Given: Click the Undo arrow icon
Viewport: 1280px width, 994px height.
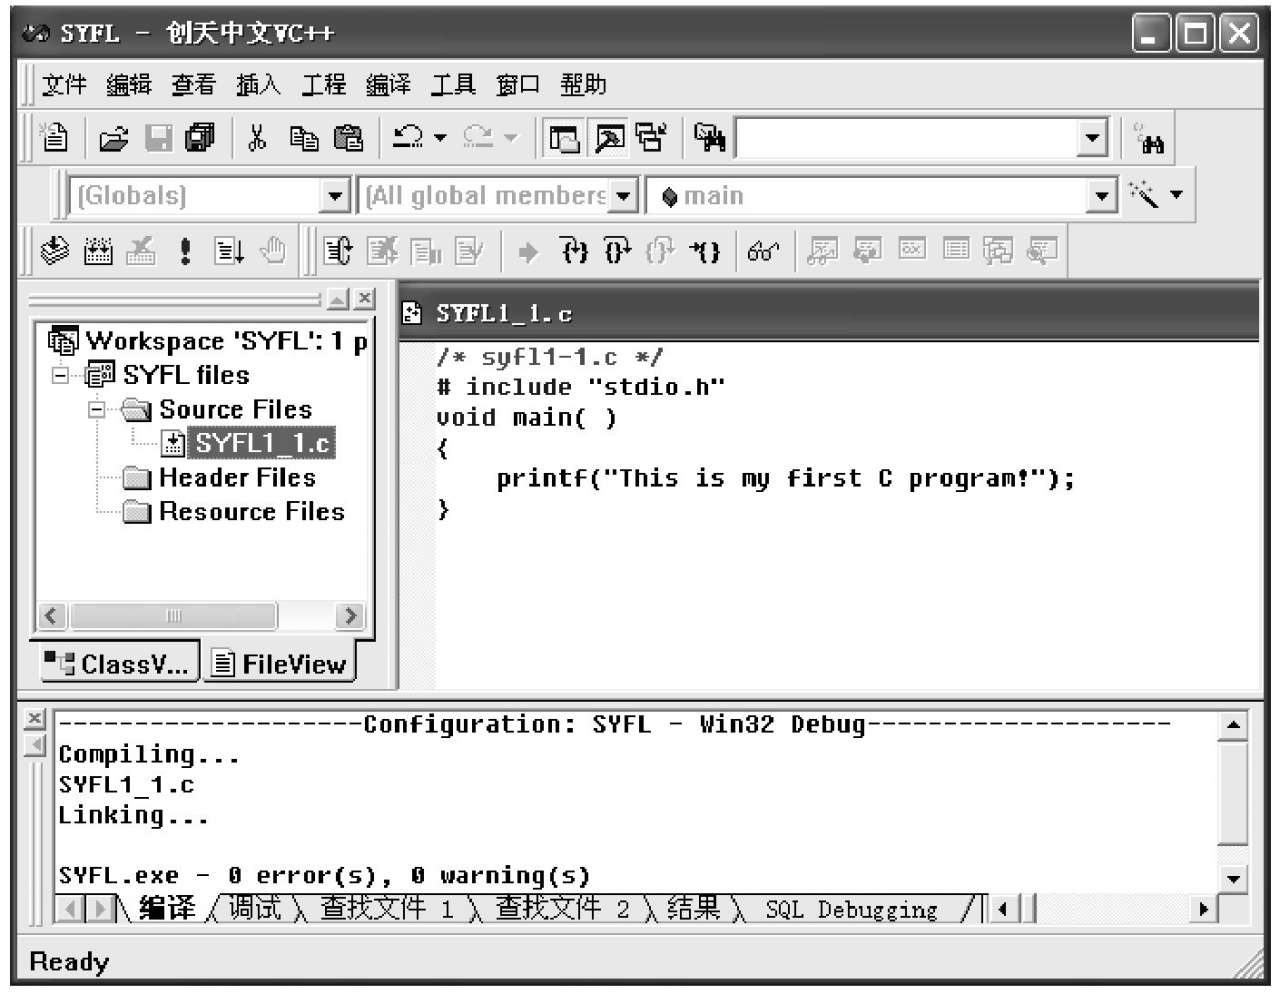Looking at the screenshot, I should (408, 137).
